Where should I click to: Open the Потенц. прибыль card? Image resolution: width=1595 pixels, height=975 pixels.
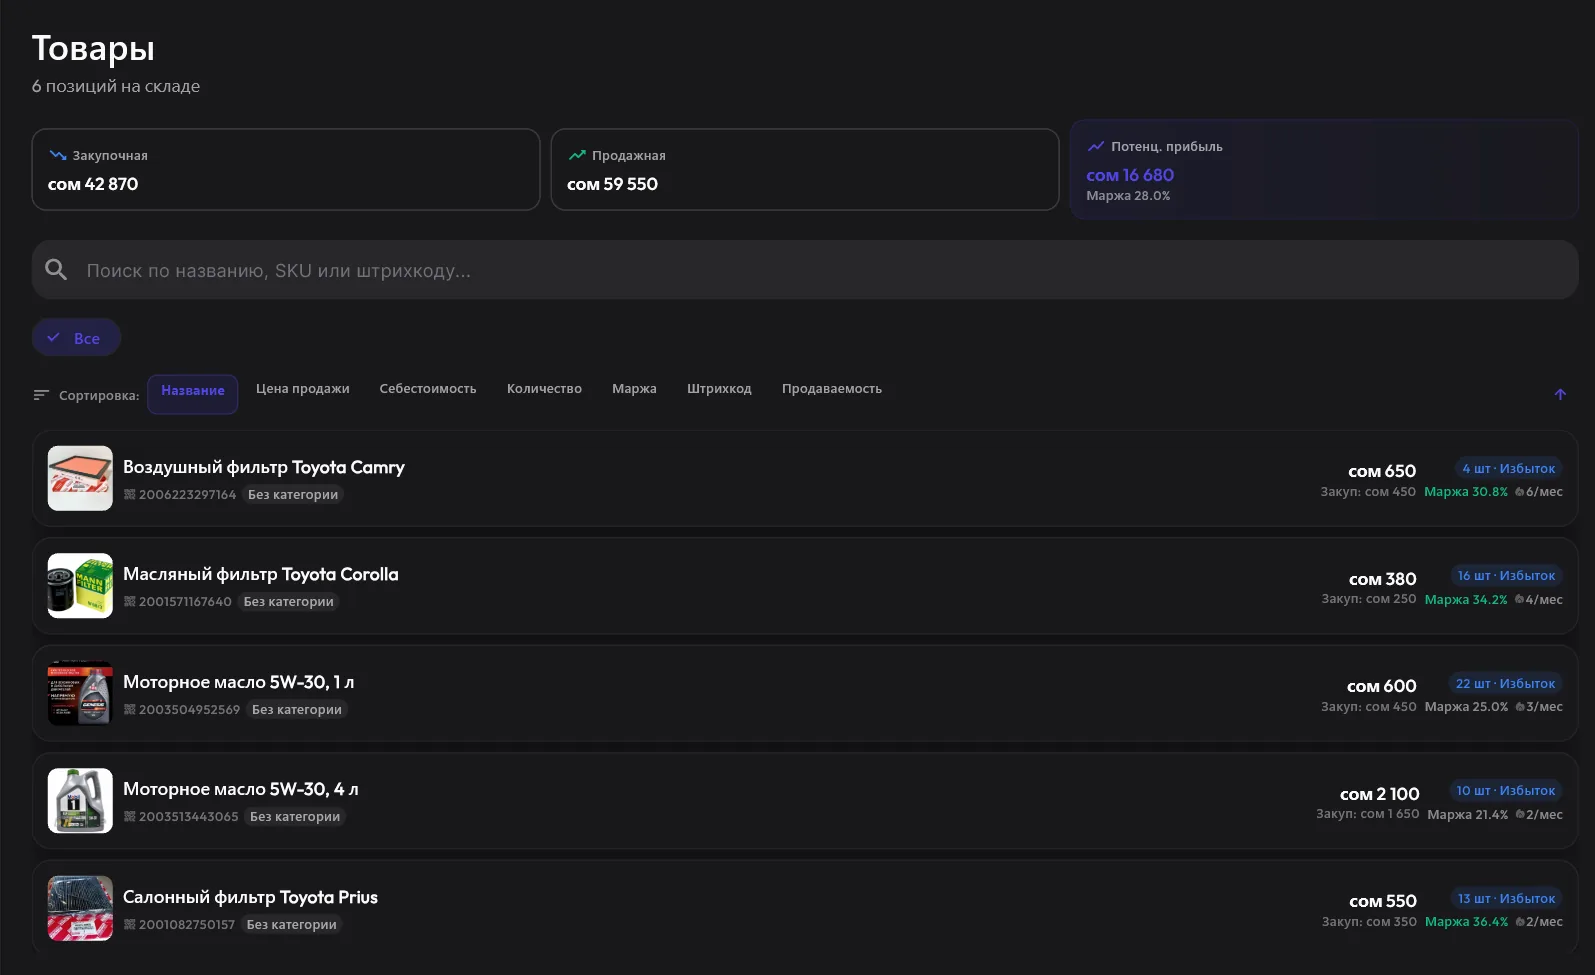coord(1324,169)
